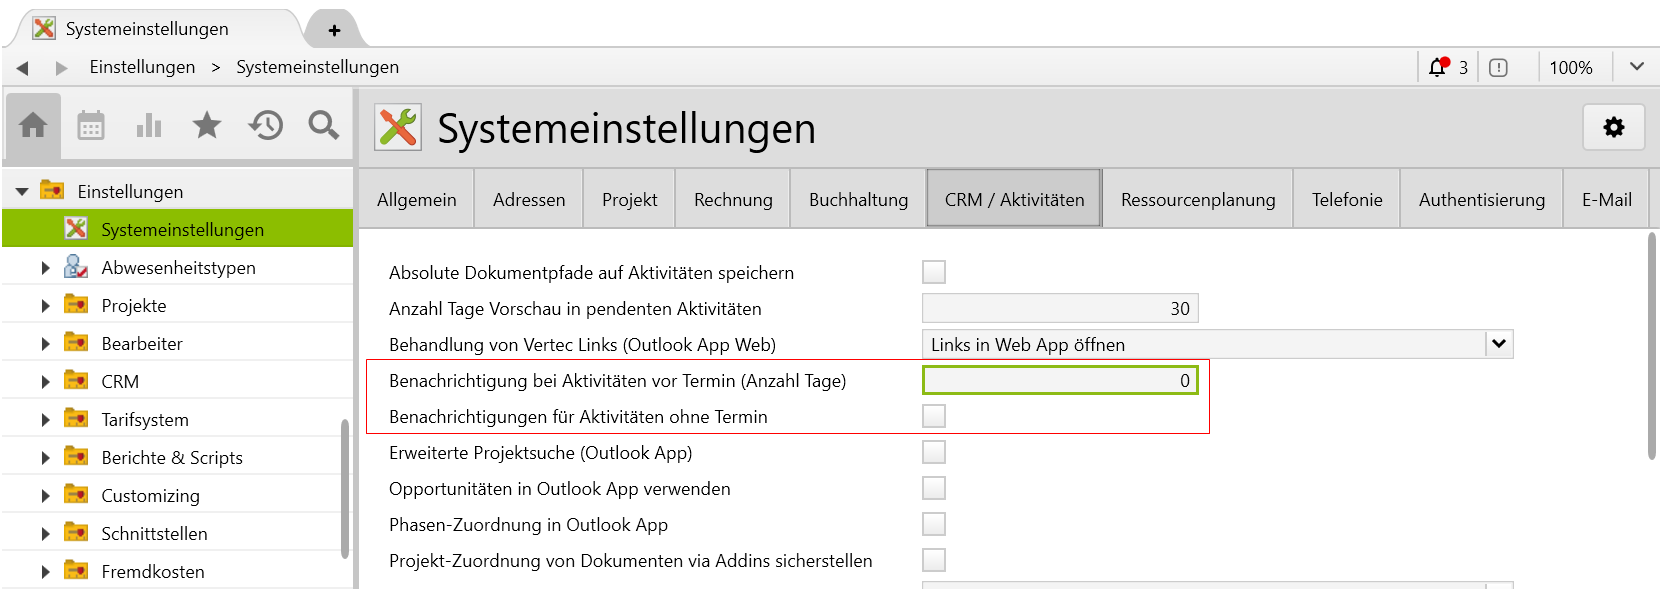This screenshot has width=1661, height=591.
Task: Open the bar chart icon view
Action: (149, 125)
